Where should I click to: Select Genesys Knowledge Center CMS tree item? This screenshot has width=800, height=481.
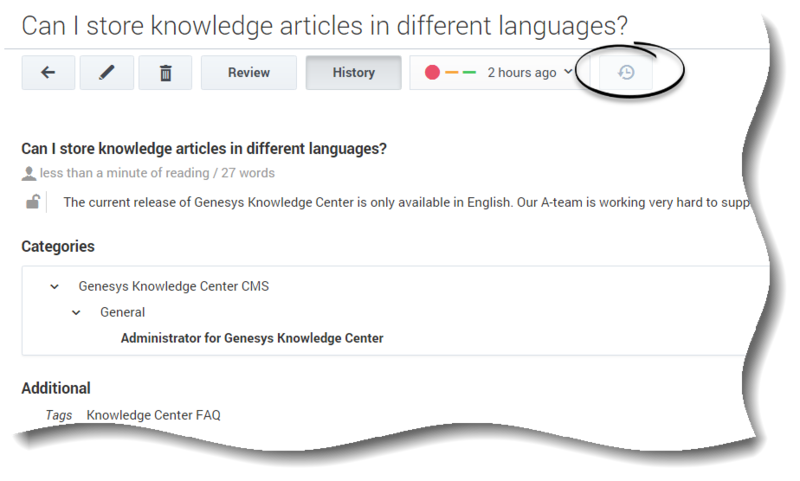(173, 286)
